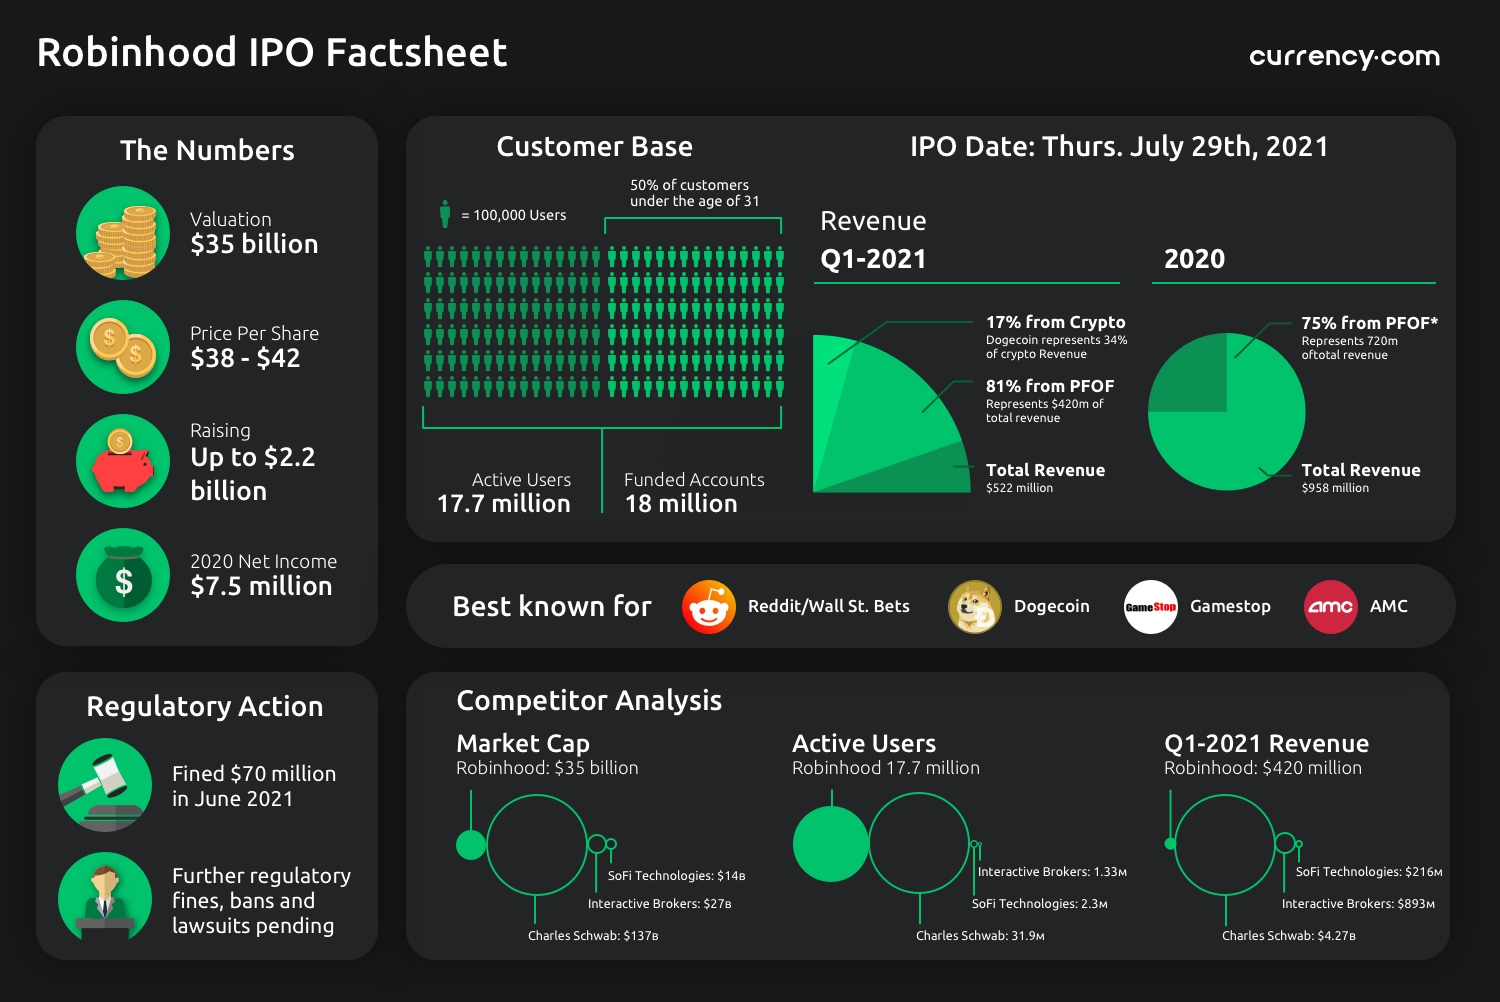
Task: Click the Market Cap section heading
Action: 523,743
